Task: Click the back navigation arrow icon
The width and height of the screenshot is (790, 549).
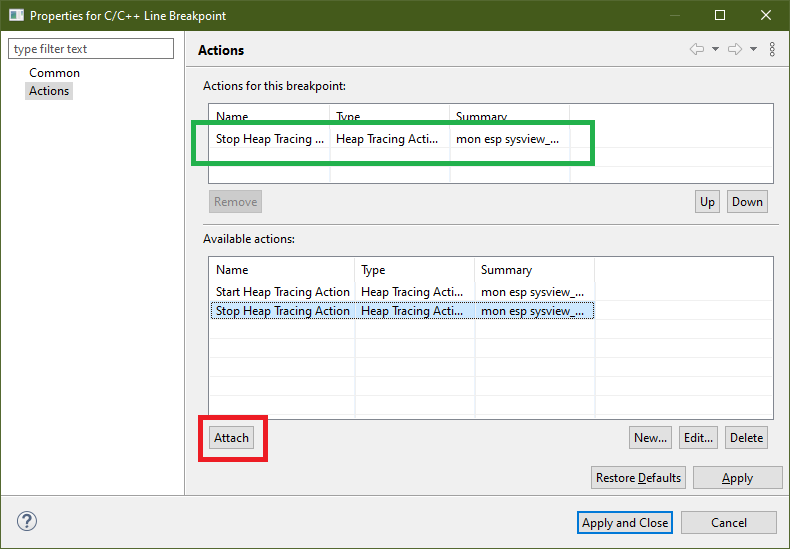Action: (697, 50)
